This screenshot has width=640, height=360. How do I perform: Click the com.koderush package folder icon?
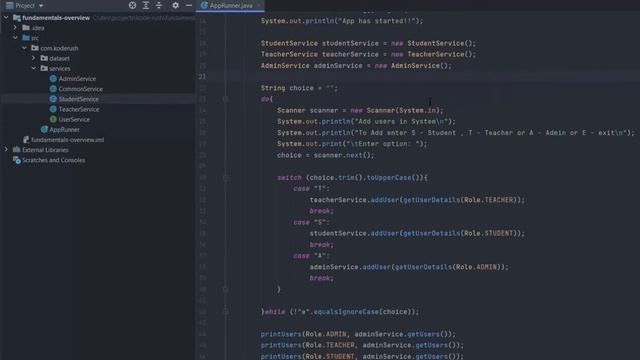[35, 48]
